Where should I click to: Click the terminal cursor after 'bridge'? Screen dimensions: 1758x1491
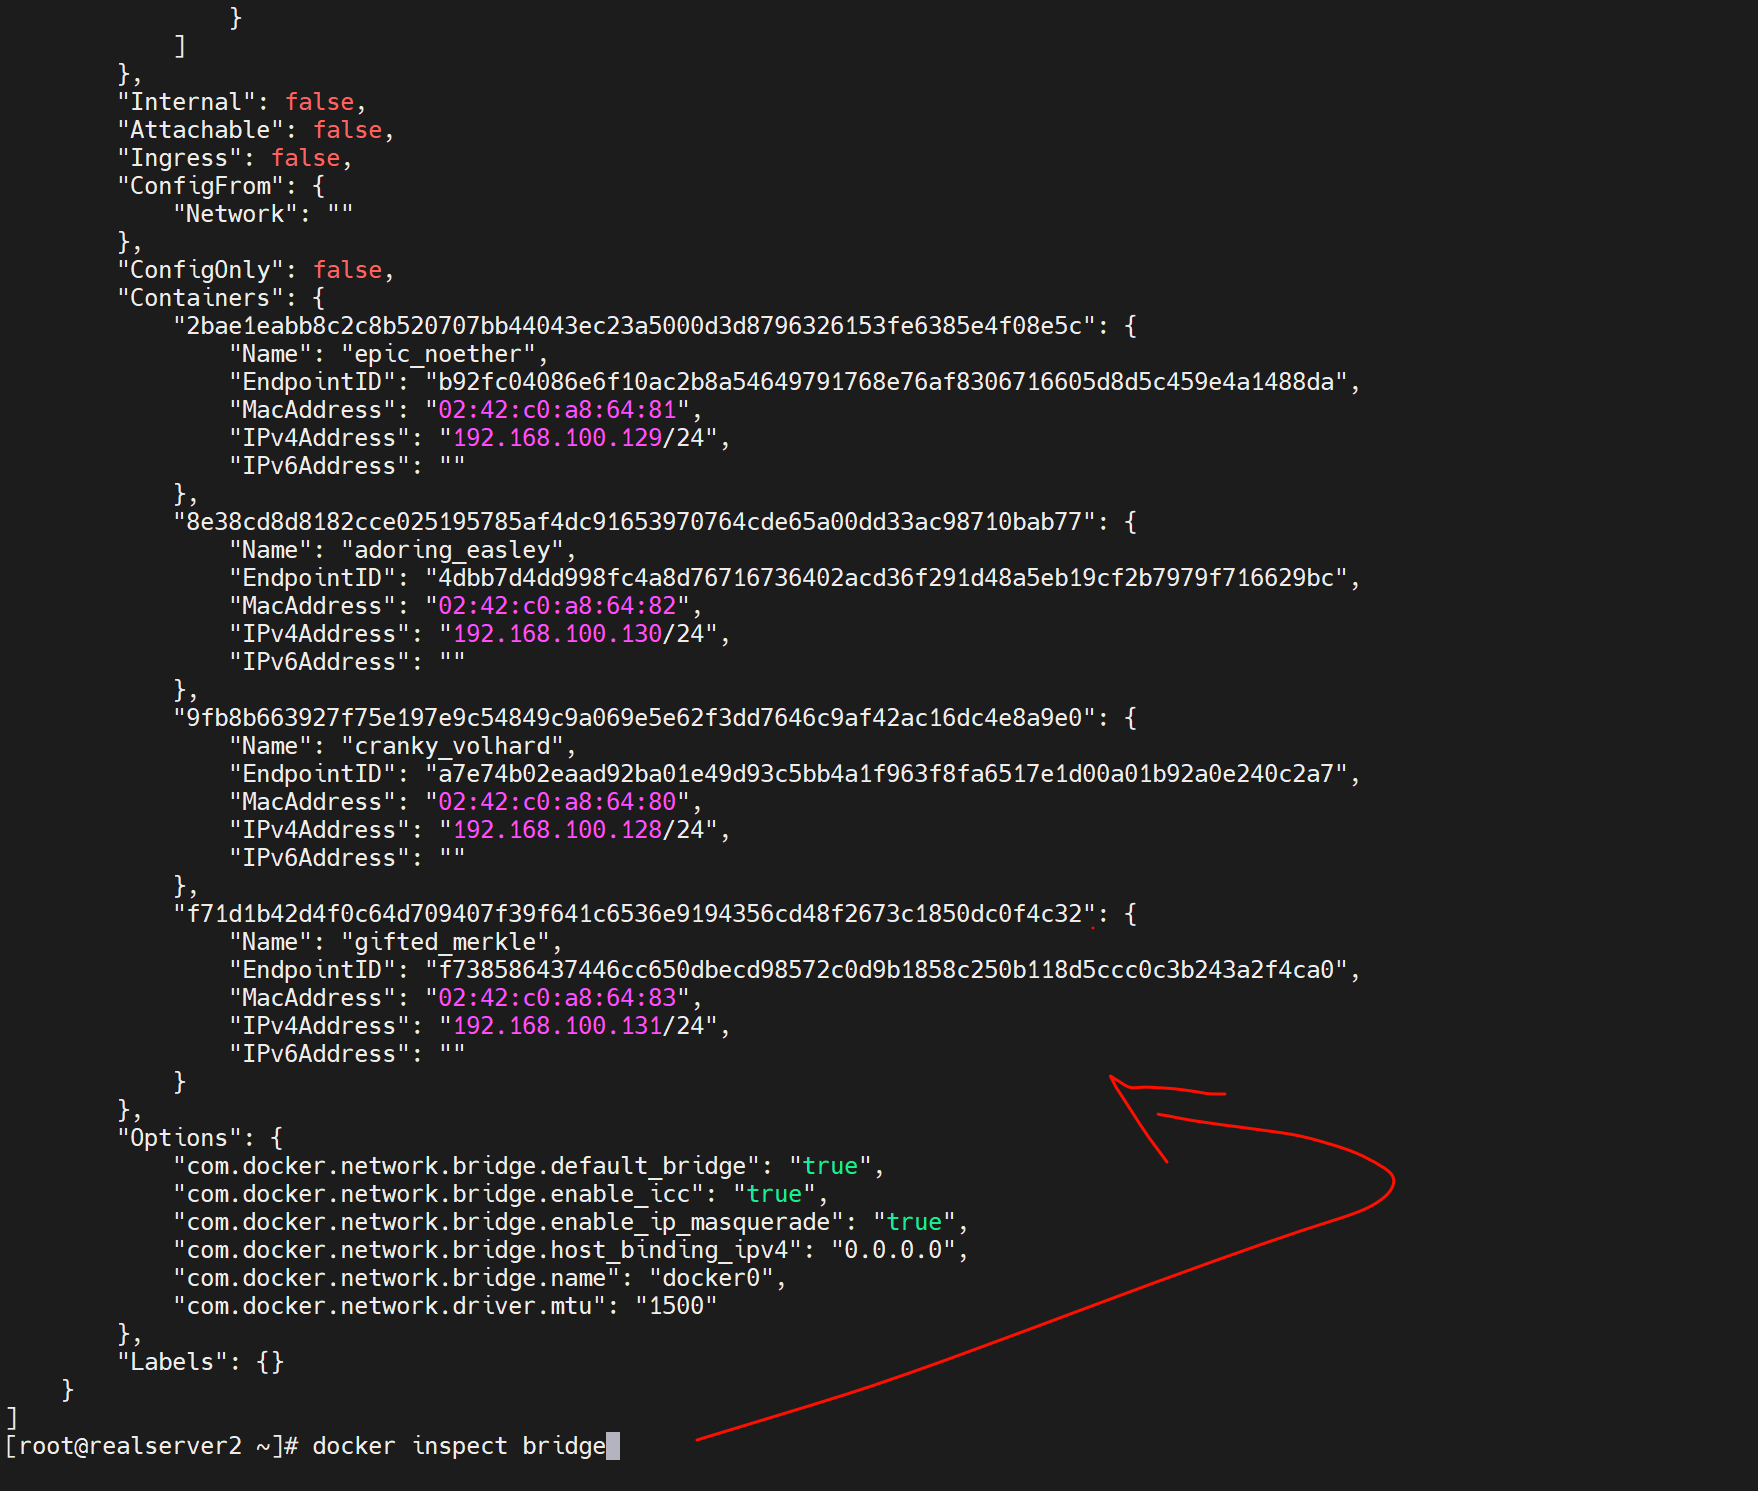613,1447
